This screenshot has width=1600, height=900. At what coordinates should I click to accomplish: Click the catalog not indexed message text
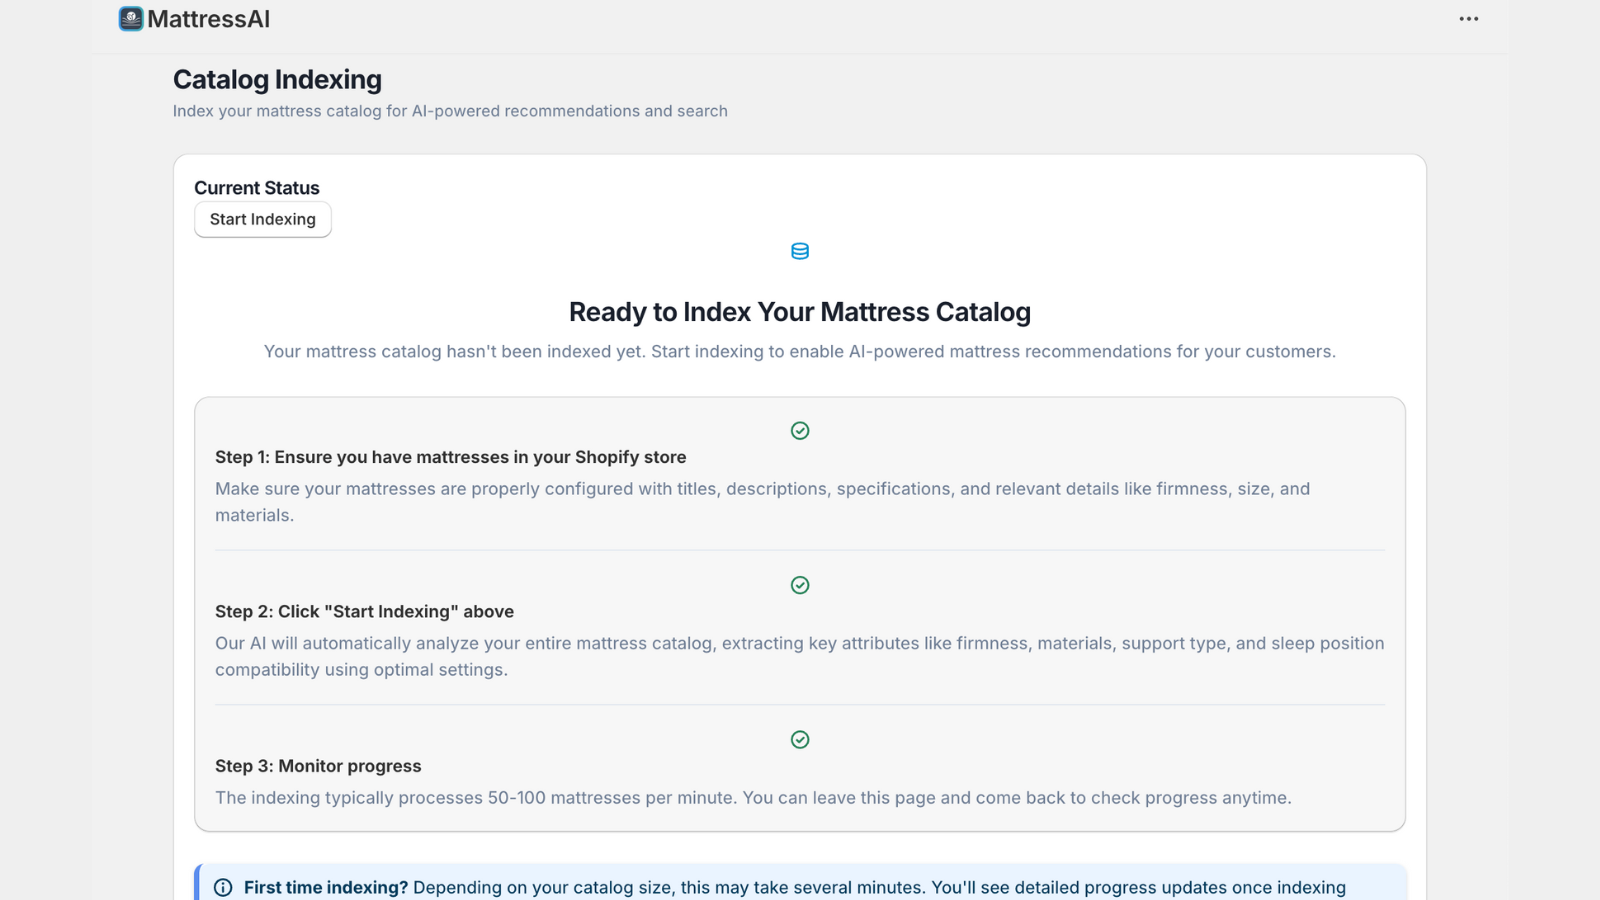coord(799,351)
